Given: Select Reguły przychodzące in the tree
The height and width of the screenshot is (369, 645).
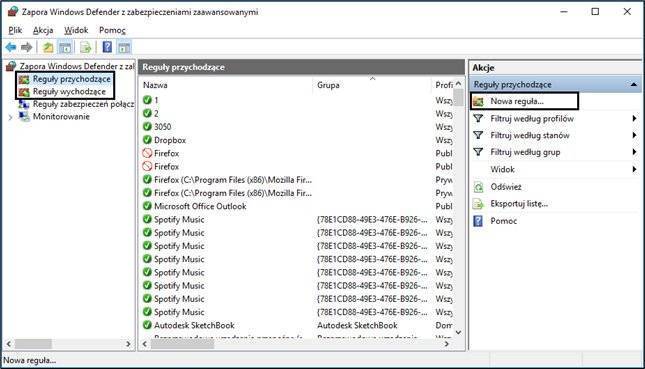Looking at the screenshot, I should (x=72, y=79).
